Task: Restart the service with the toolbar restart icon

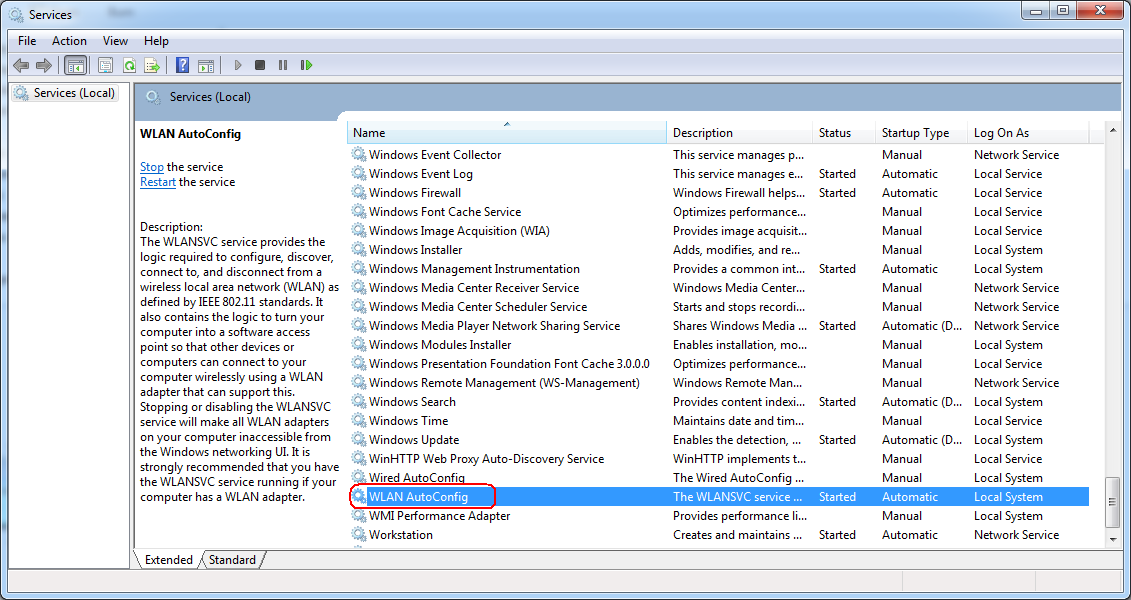Action: (x=307, y=66)
